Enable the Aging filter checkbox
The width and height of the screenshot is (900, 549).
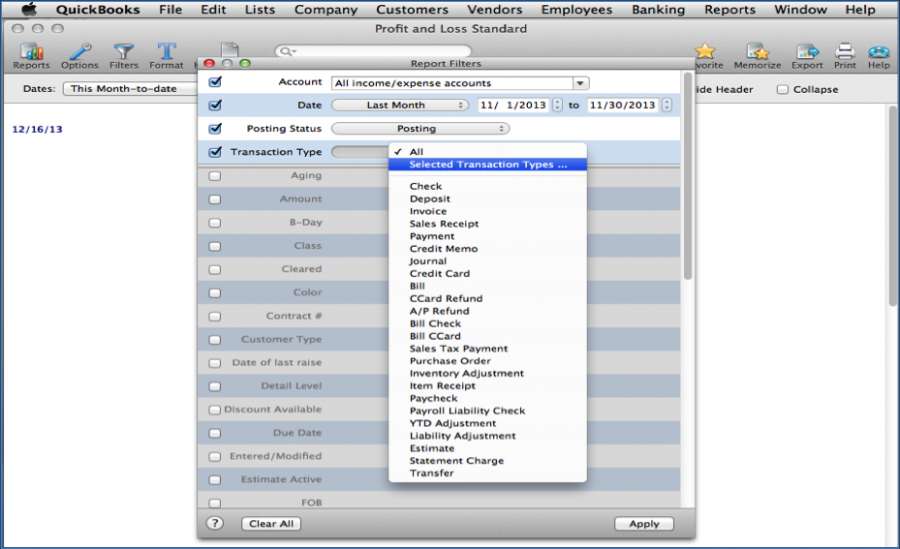pyautogui.click(x=215, y=176)
